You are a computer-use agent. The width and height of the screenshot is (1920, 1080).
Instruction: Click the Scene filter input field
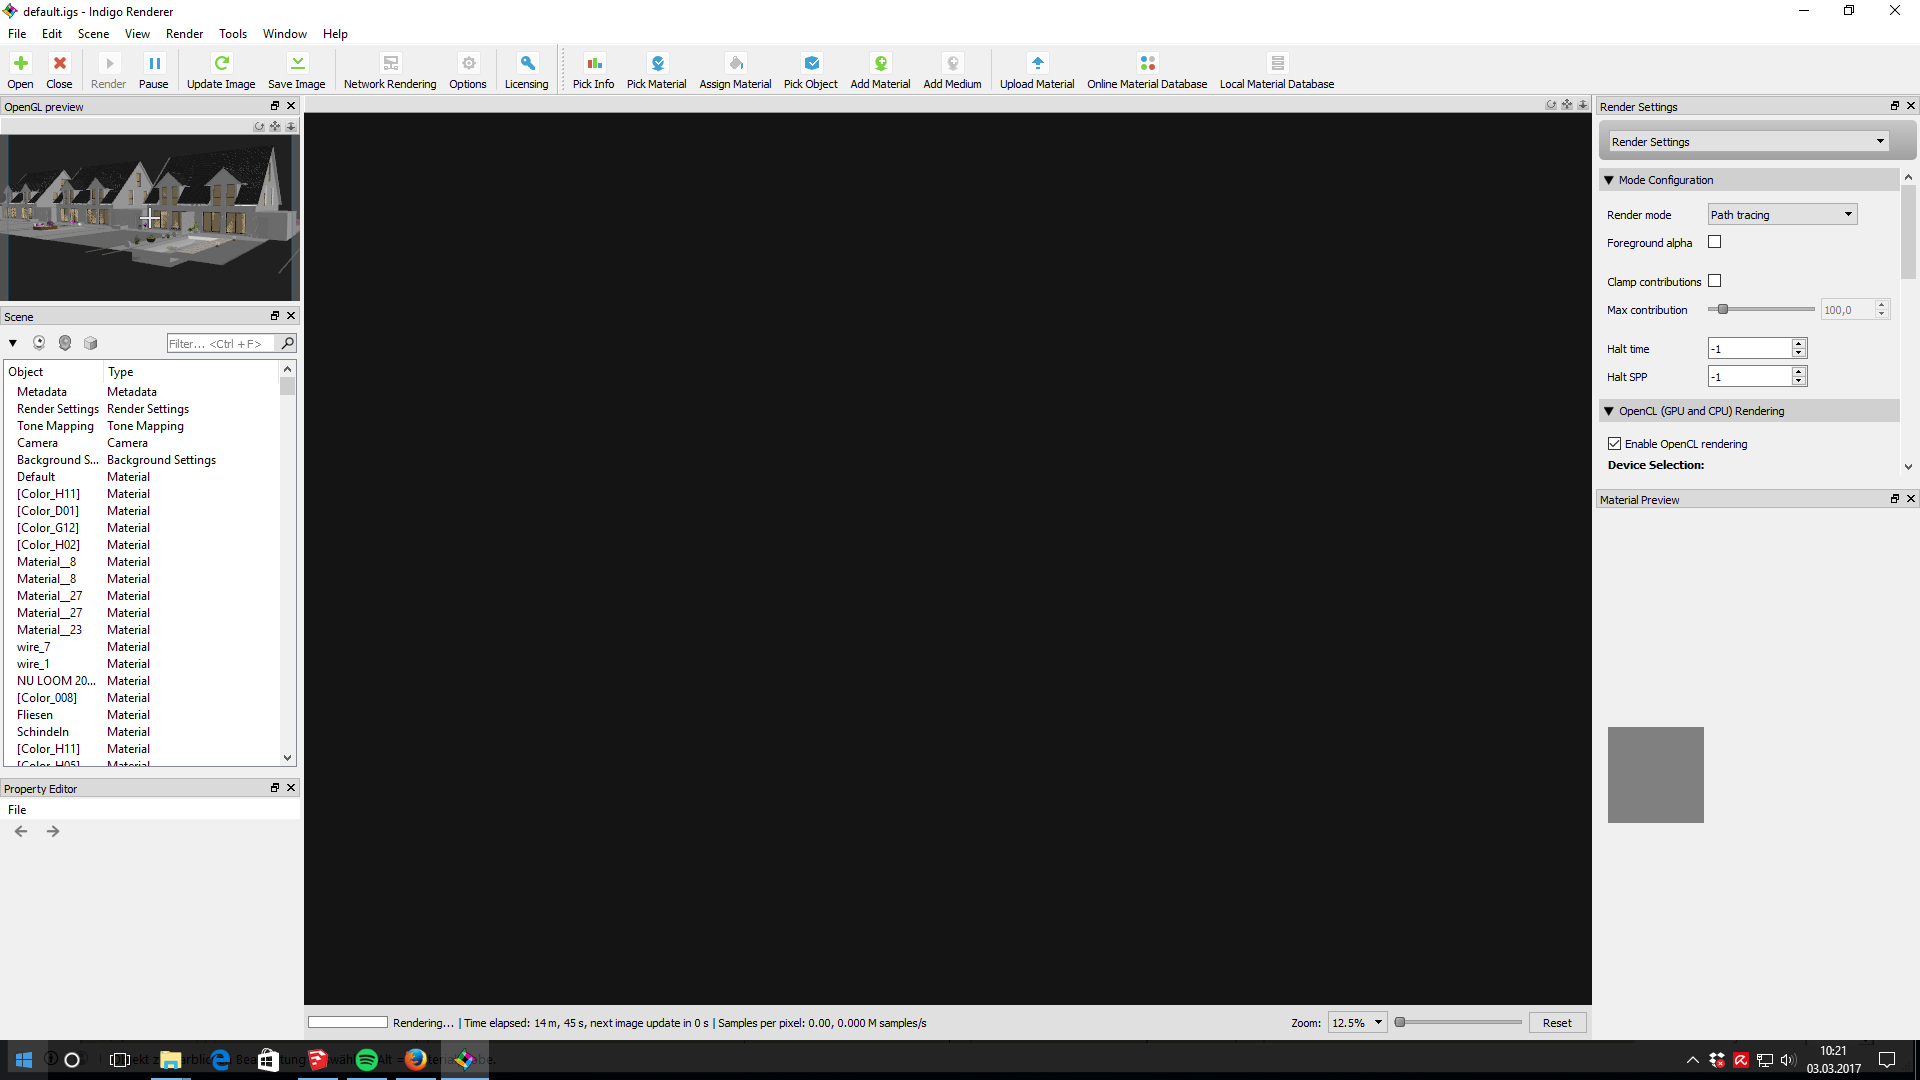coord(220,343)
